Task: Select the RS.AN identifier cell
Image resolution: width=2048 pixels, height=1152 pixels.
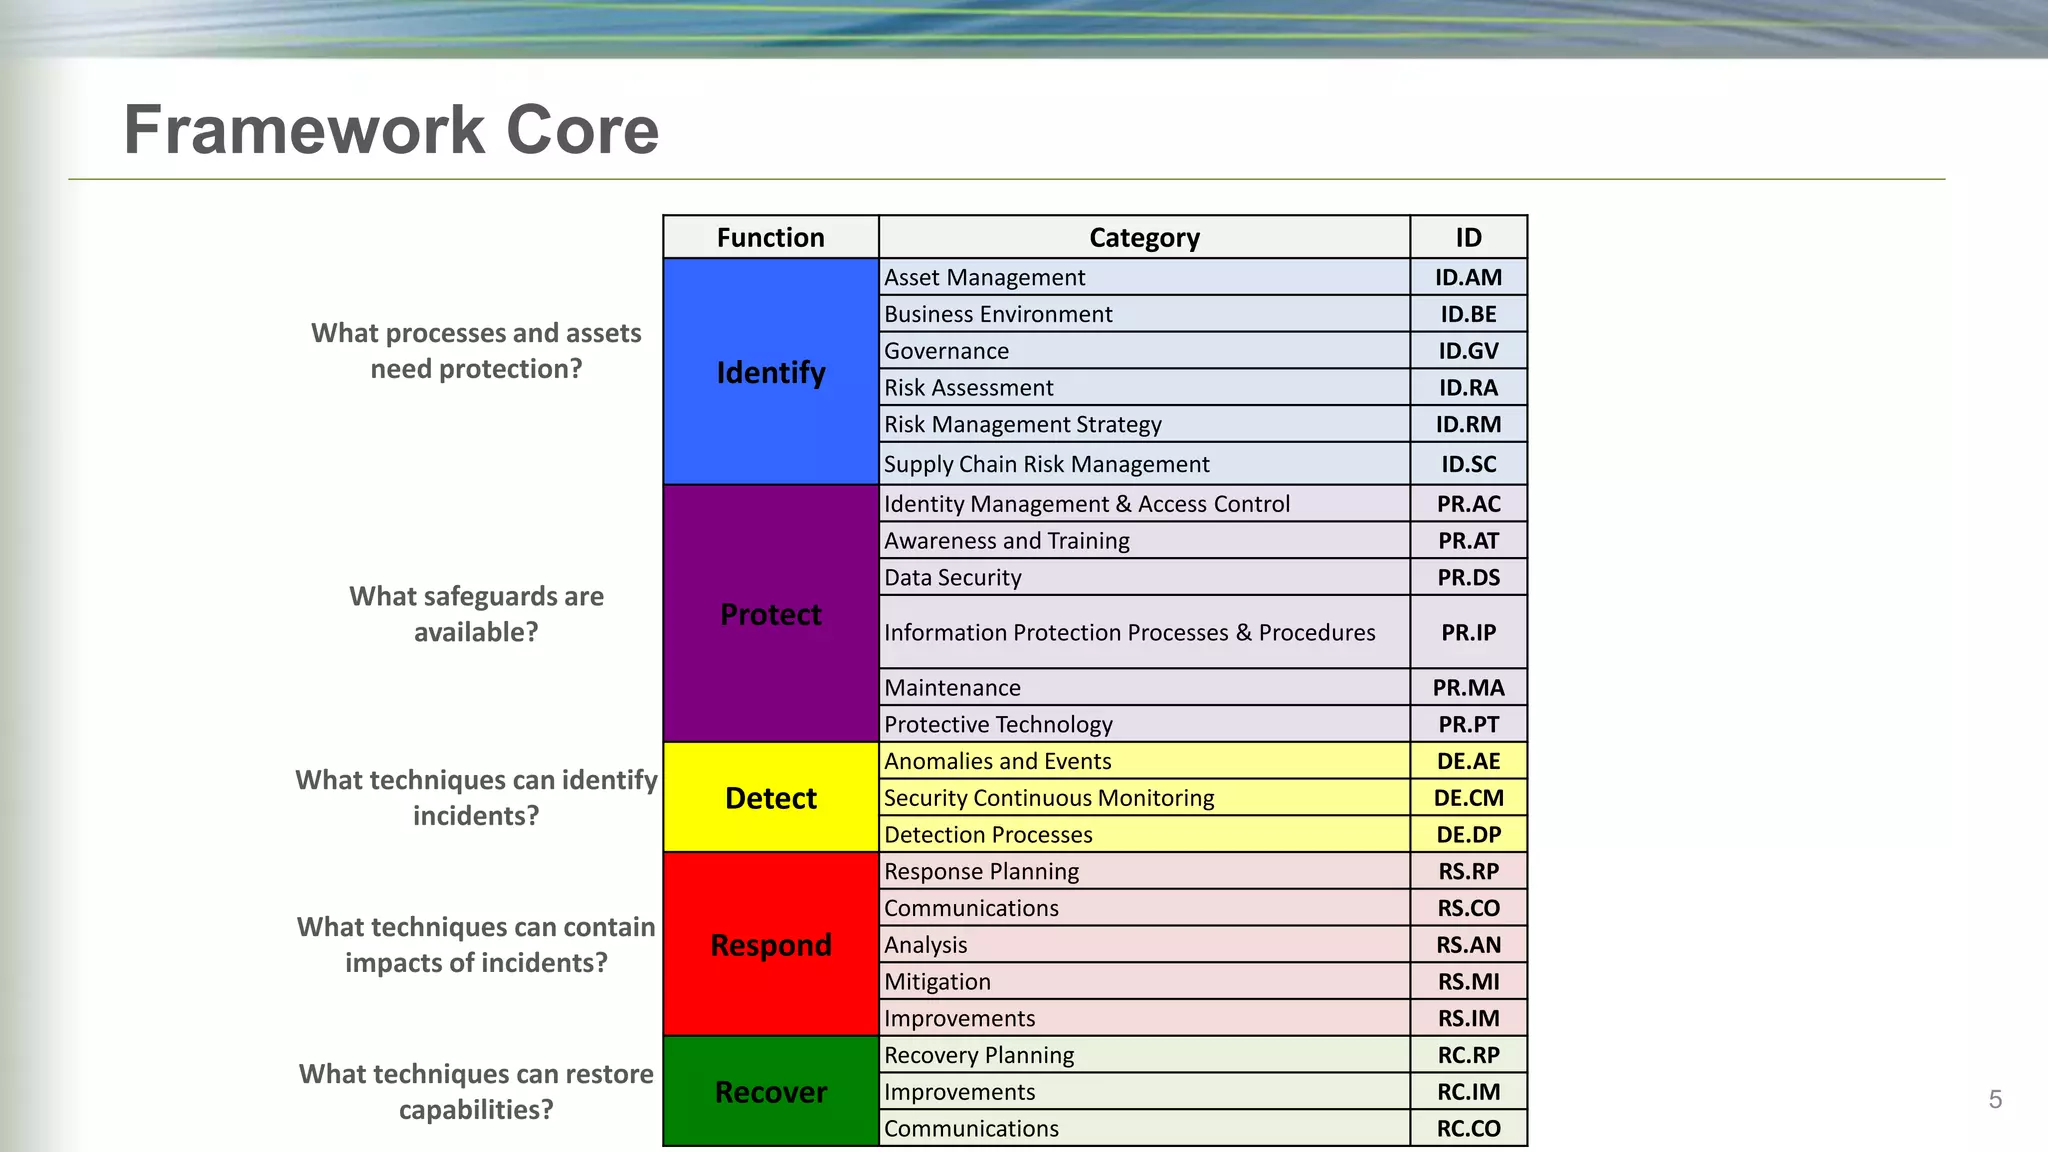Action: [x=1469, y=945]
